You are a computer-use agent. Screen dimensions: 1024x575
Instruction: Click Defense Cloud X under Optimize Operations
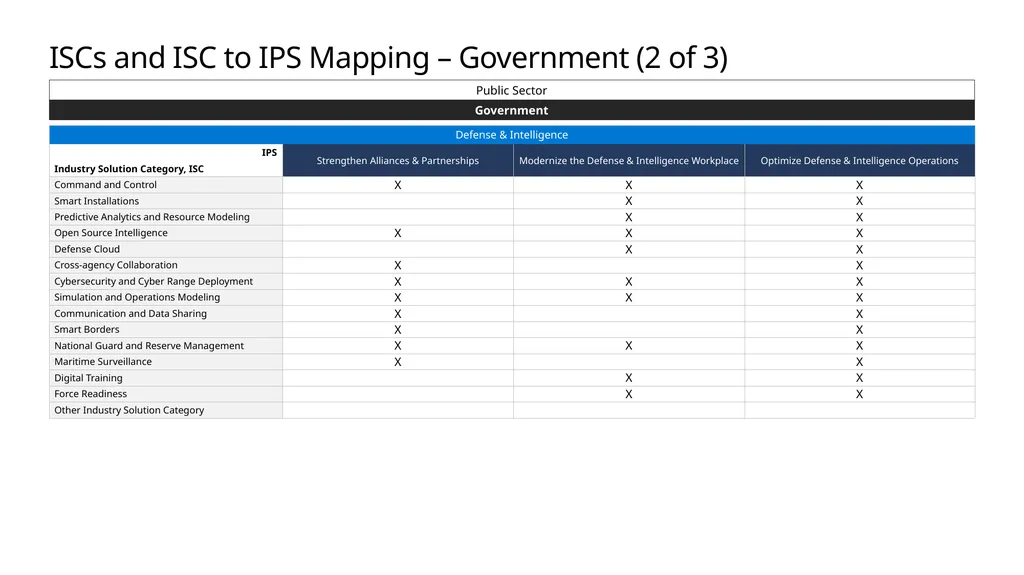[859, 250]
